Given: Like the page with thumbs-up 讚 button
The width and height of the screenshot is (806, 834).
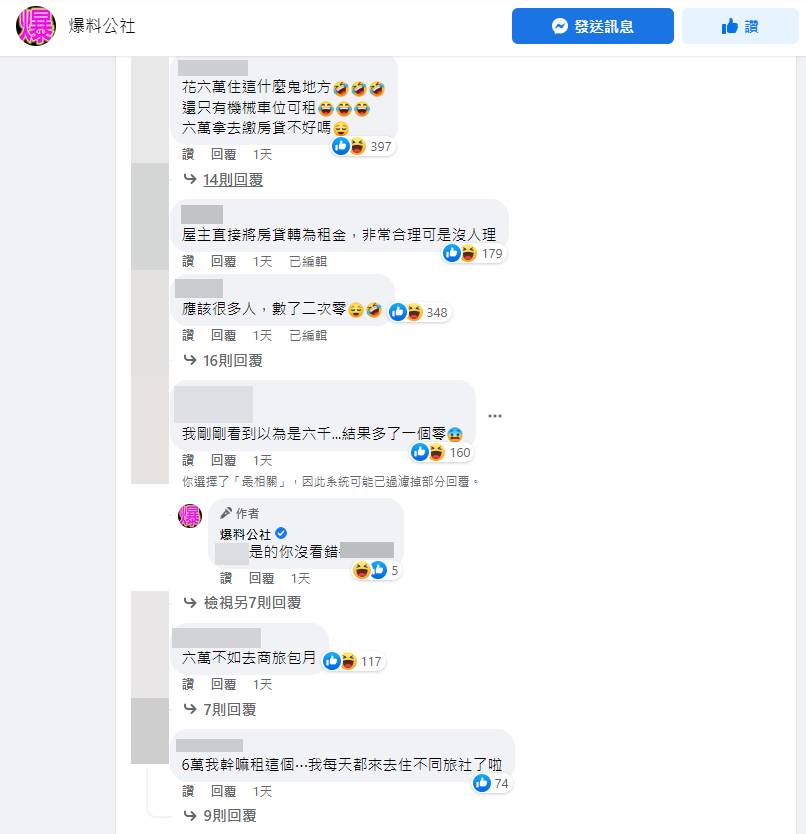Looking at the screenshot, I should (740, 26).
